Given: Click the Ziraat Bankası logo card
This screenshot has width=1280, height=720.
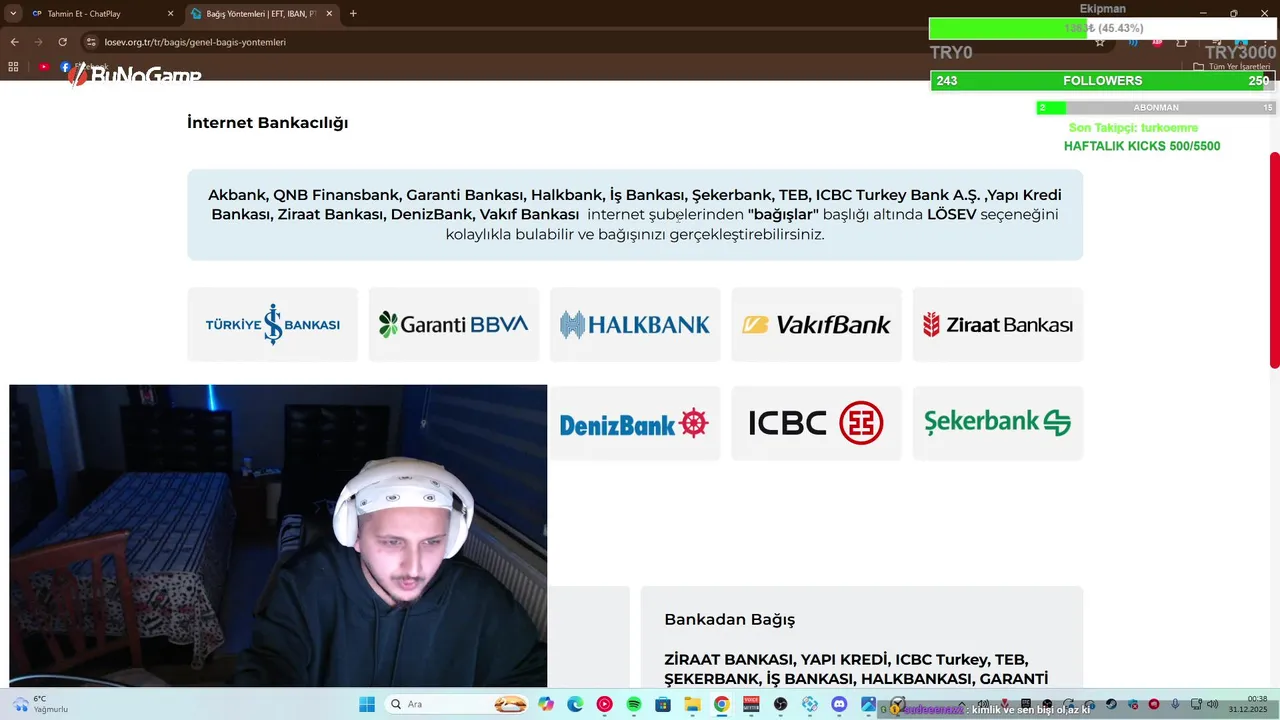Looking at the screenshot, I should [x=998, y=325].
